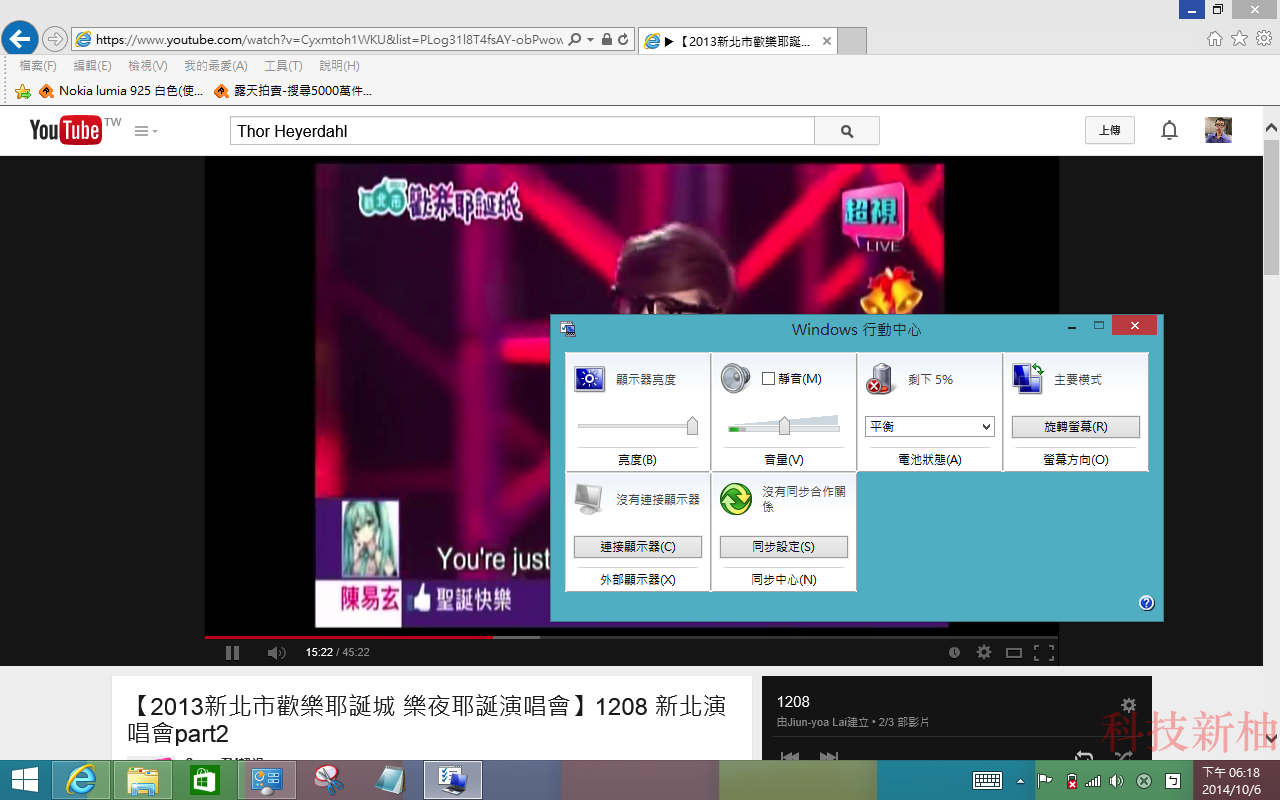Screen dimensions: 1280x800
Task: Click the display brightness icon in Mobility Center
Action: tap(590, 379)
